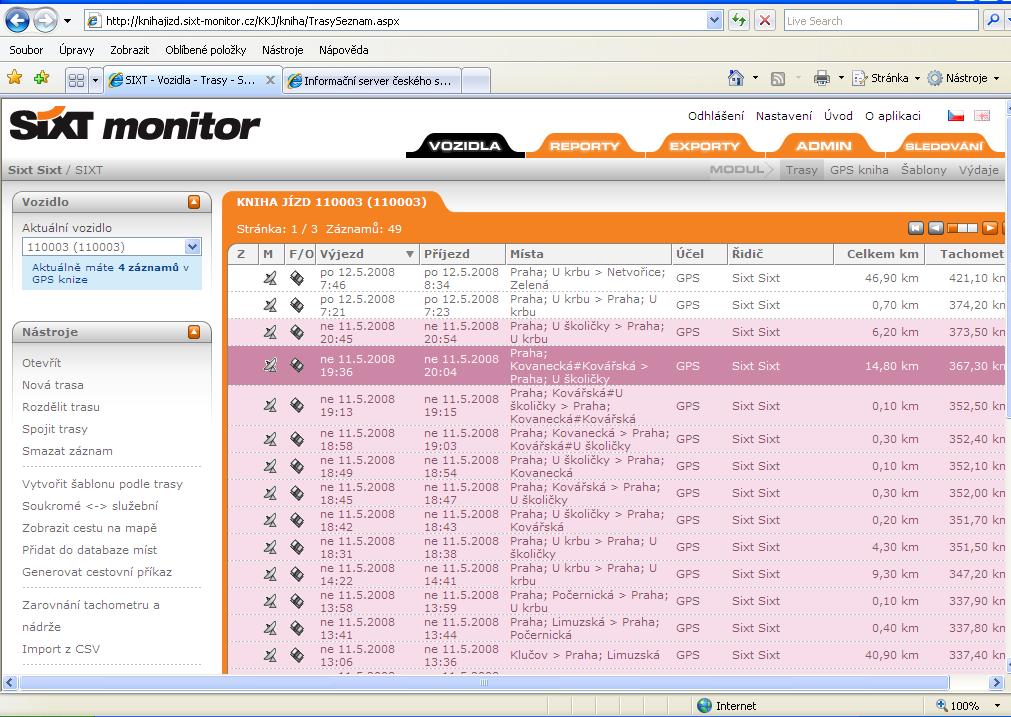Click the browser Forward arrow button
1011x717 pixels.
pyautogui.click(x=45, y=21)
